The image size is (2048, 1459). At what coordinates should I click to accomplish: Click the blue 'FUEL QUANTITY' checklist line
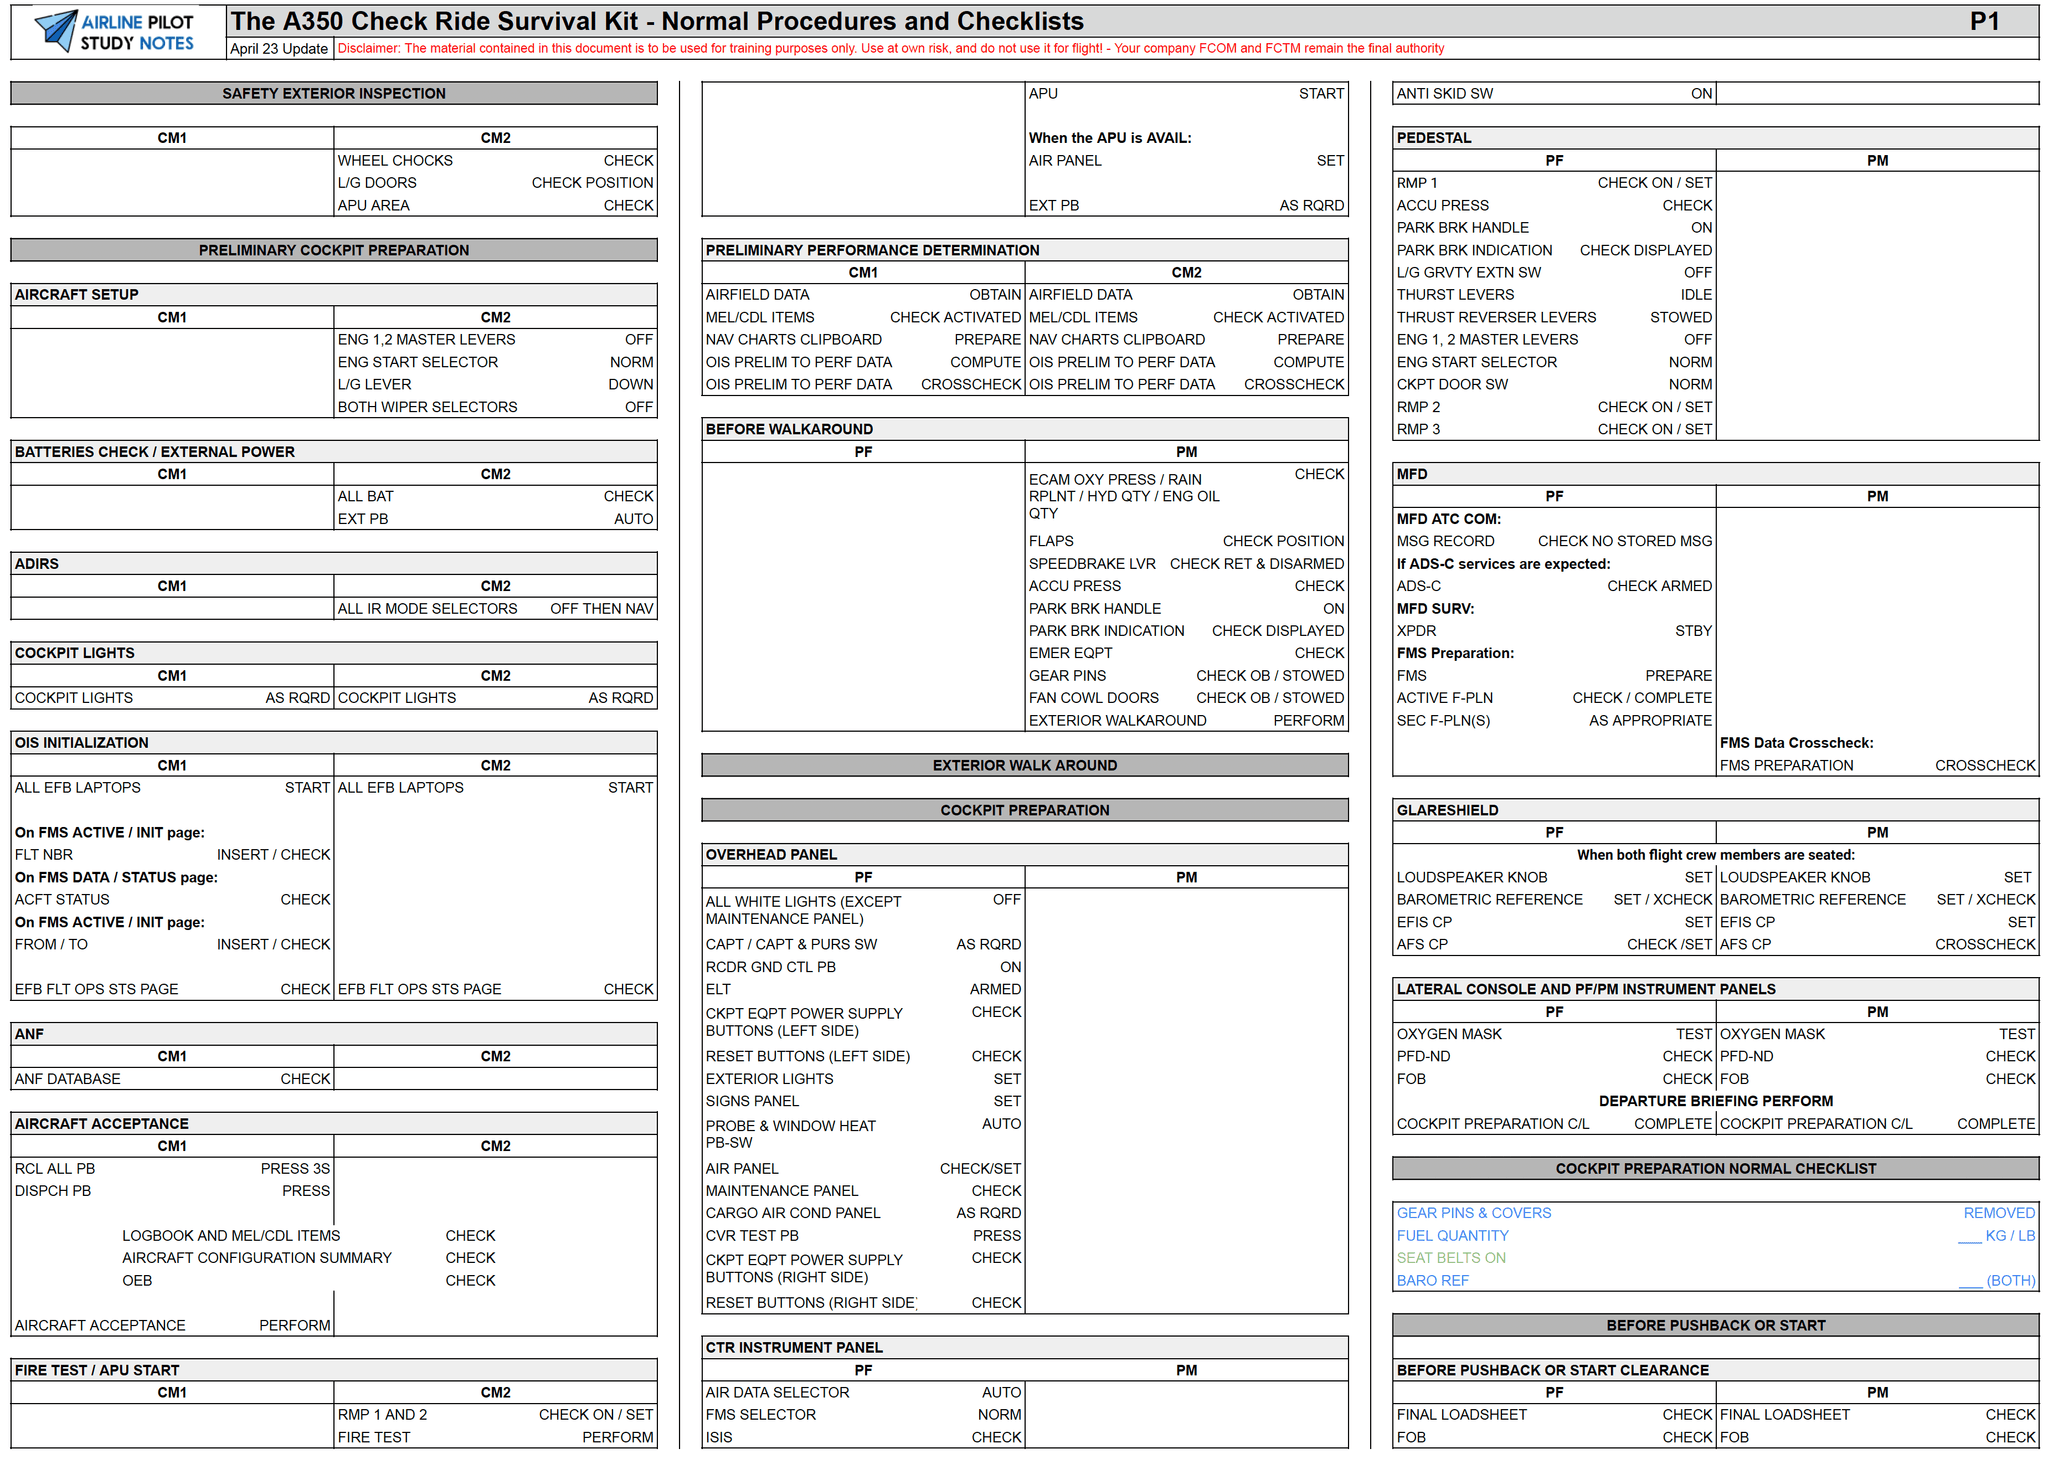click(1716, 1236)
